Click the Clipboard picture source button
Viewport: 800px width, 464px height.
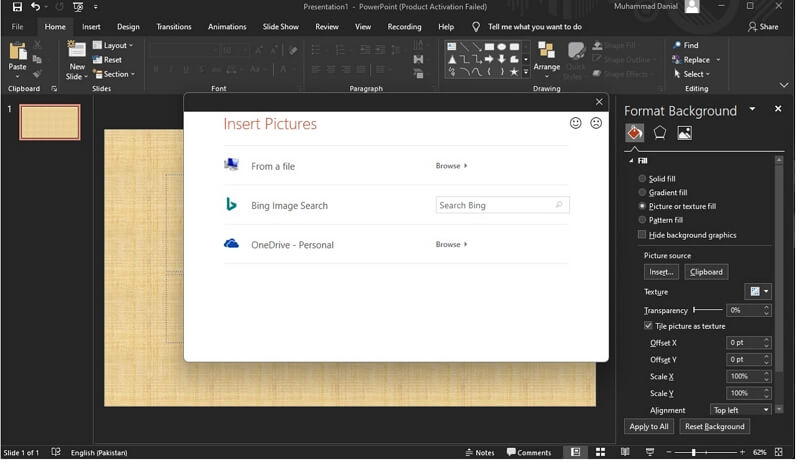tap(706, 272)
